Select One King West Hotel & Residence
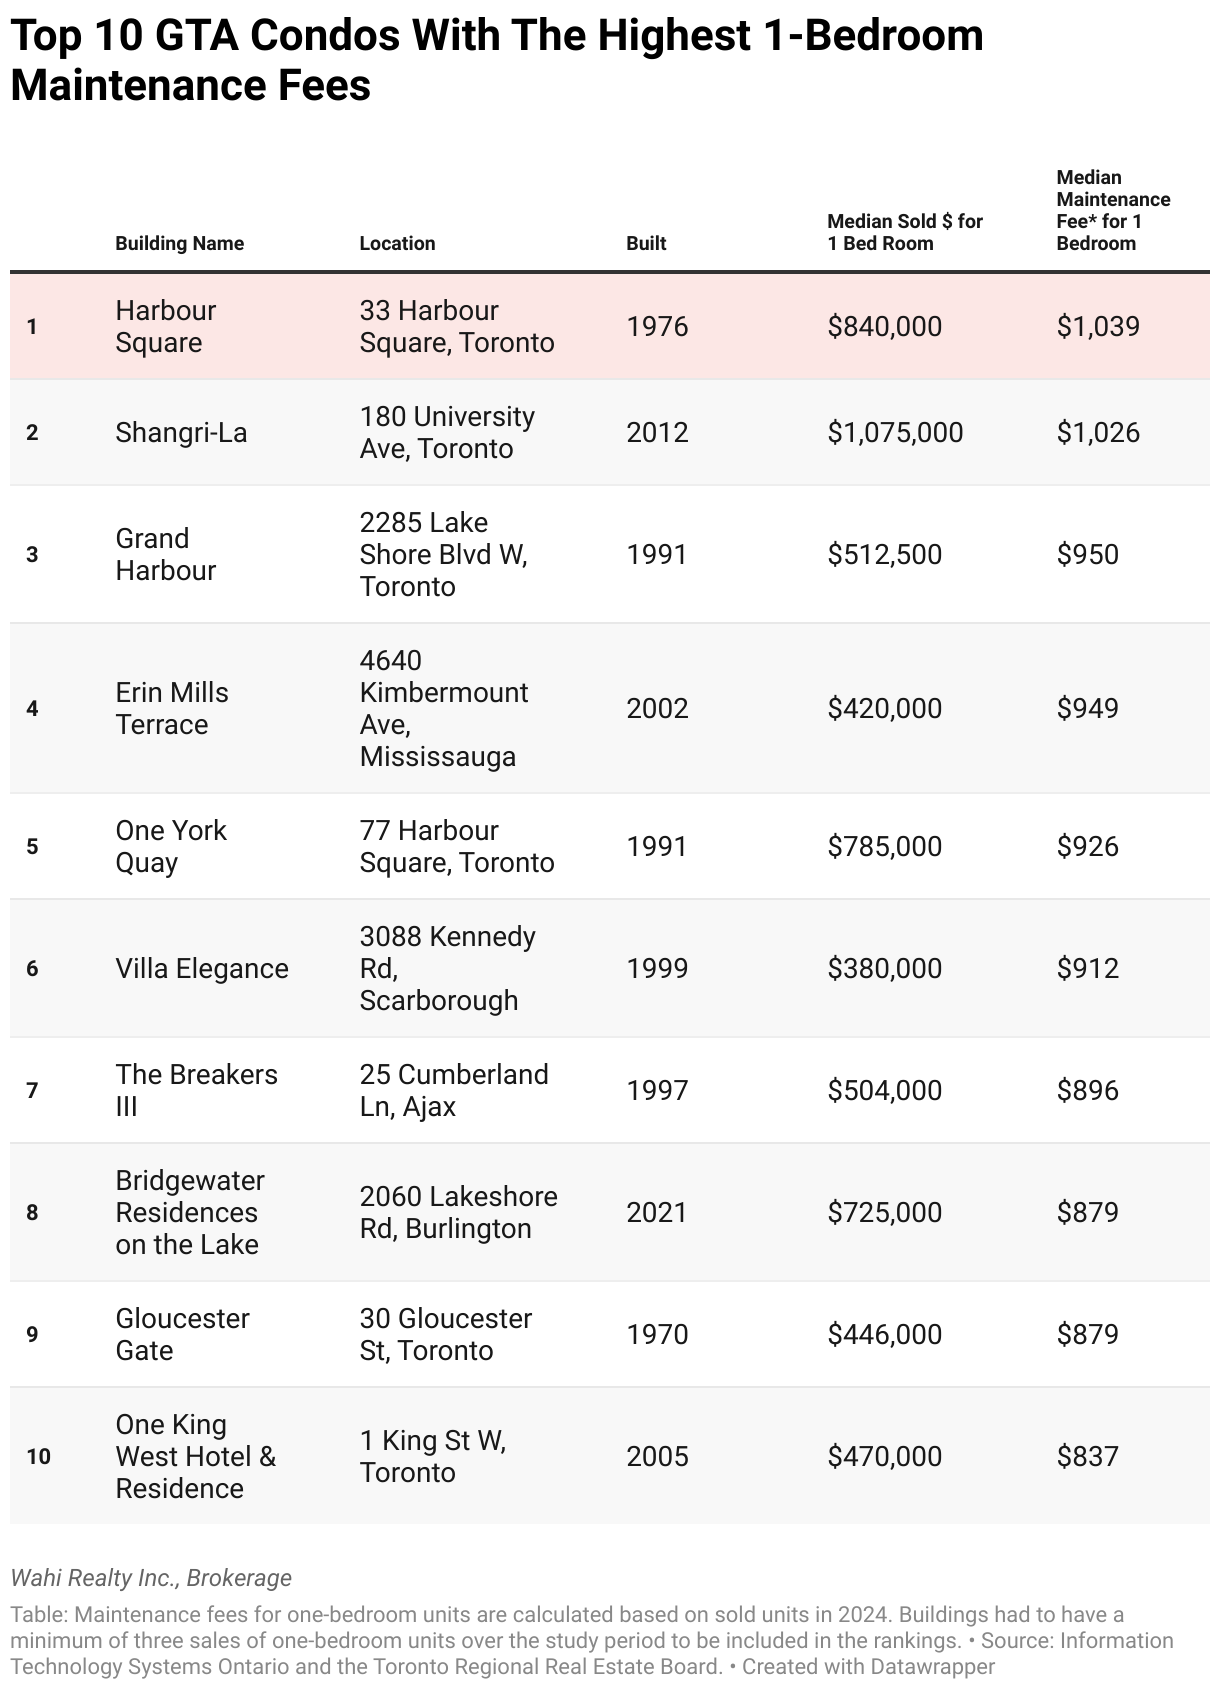The image size is (1220, 1690). coord(195,1456)
